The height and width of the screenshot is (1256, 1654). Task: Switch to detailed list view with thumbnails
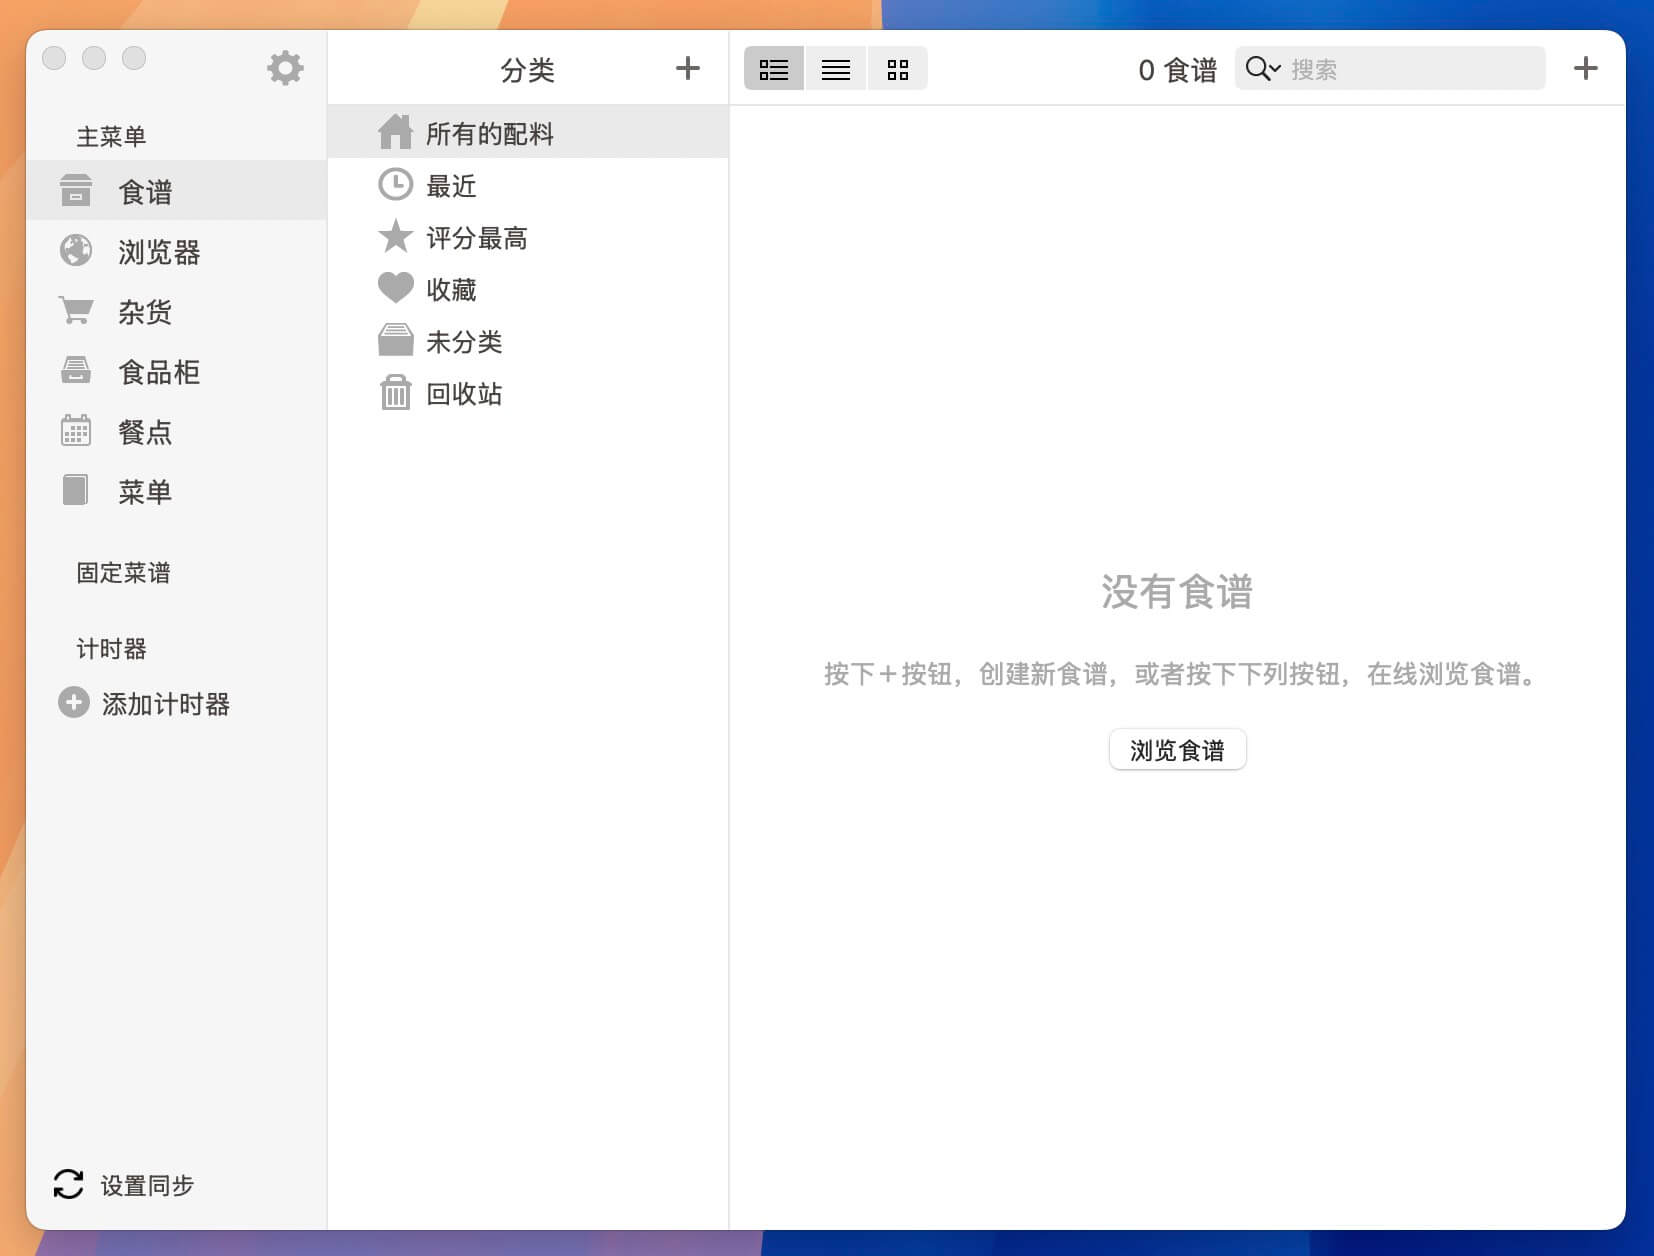(x=774, y=69)
